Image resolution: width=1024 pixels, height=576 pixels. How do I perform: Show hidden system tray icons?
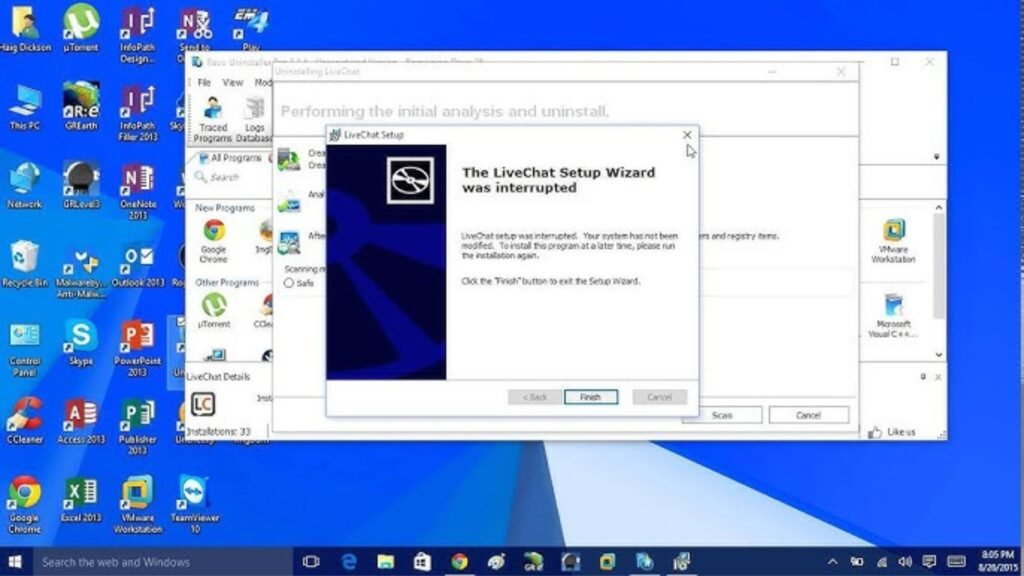pyautogui.click(x=832, y=562)
